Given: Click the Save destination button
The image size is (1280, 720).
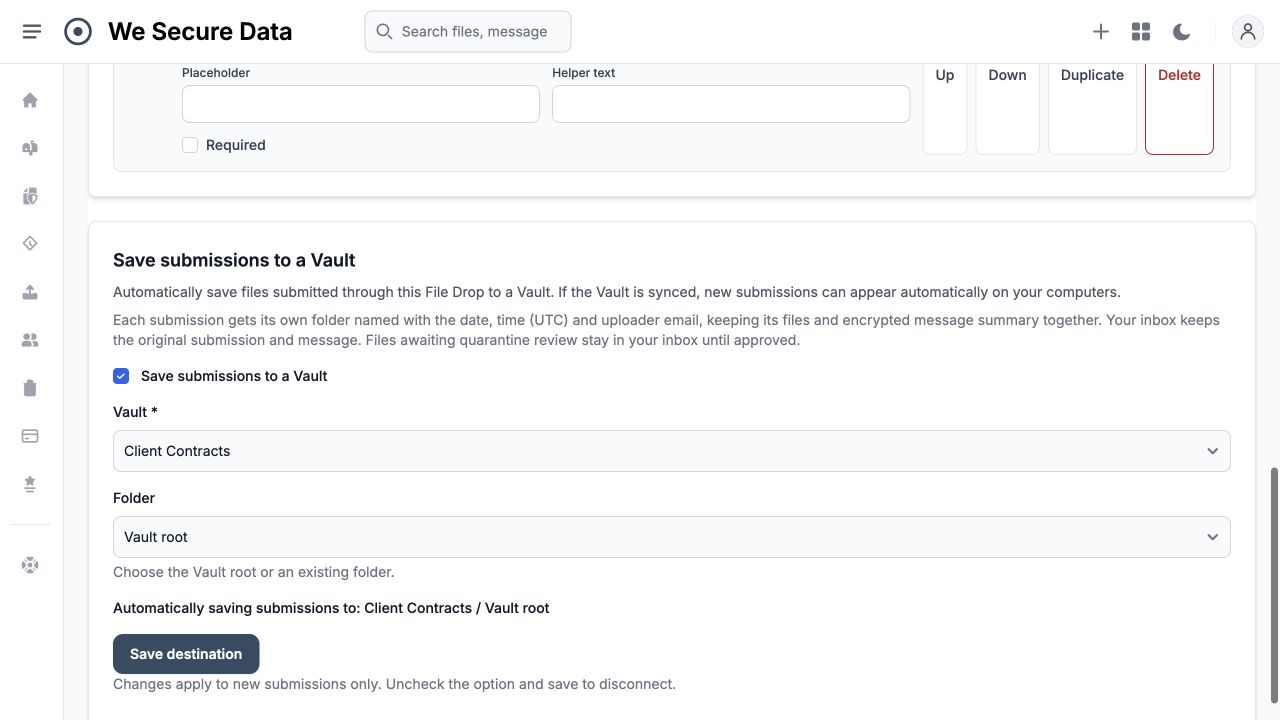Looking at the screenshot, I should (x=186, y=654).
